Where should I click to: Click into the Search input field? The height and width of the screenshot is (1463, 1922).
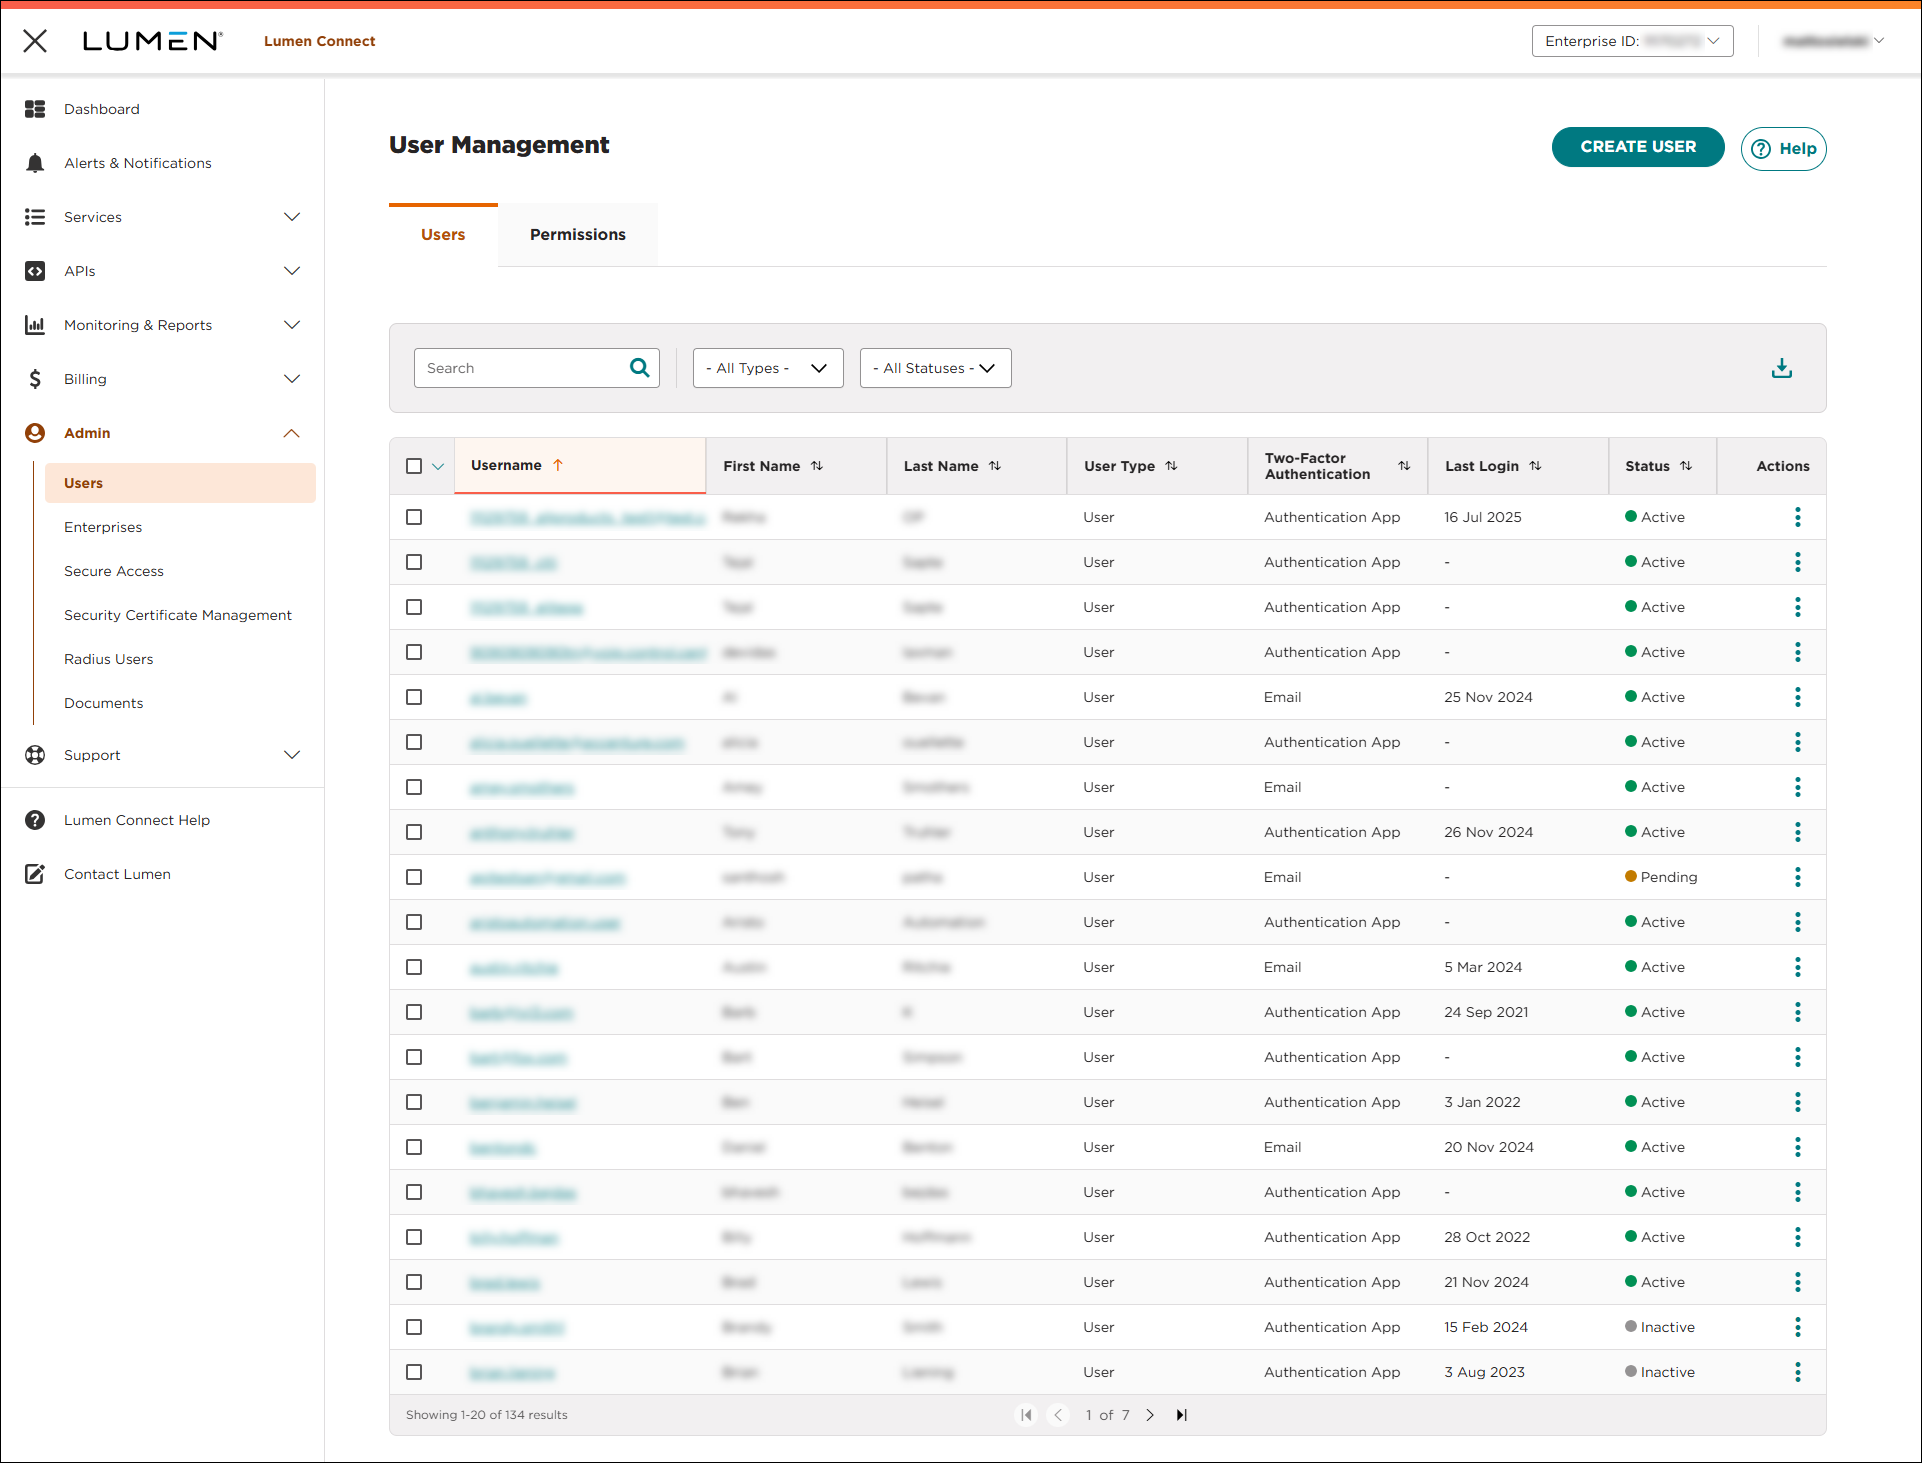click(x=520, y=368)
